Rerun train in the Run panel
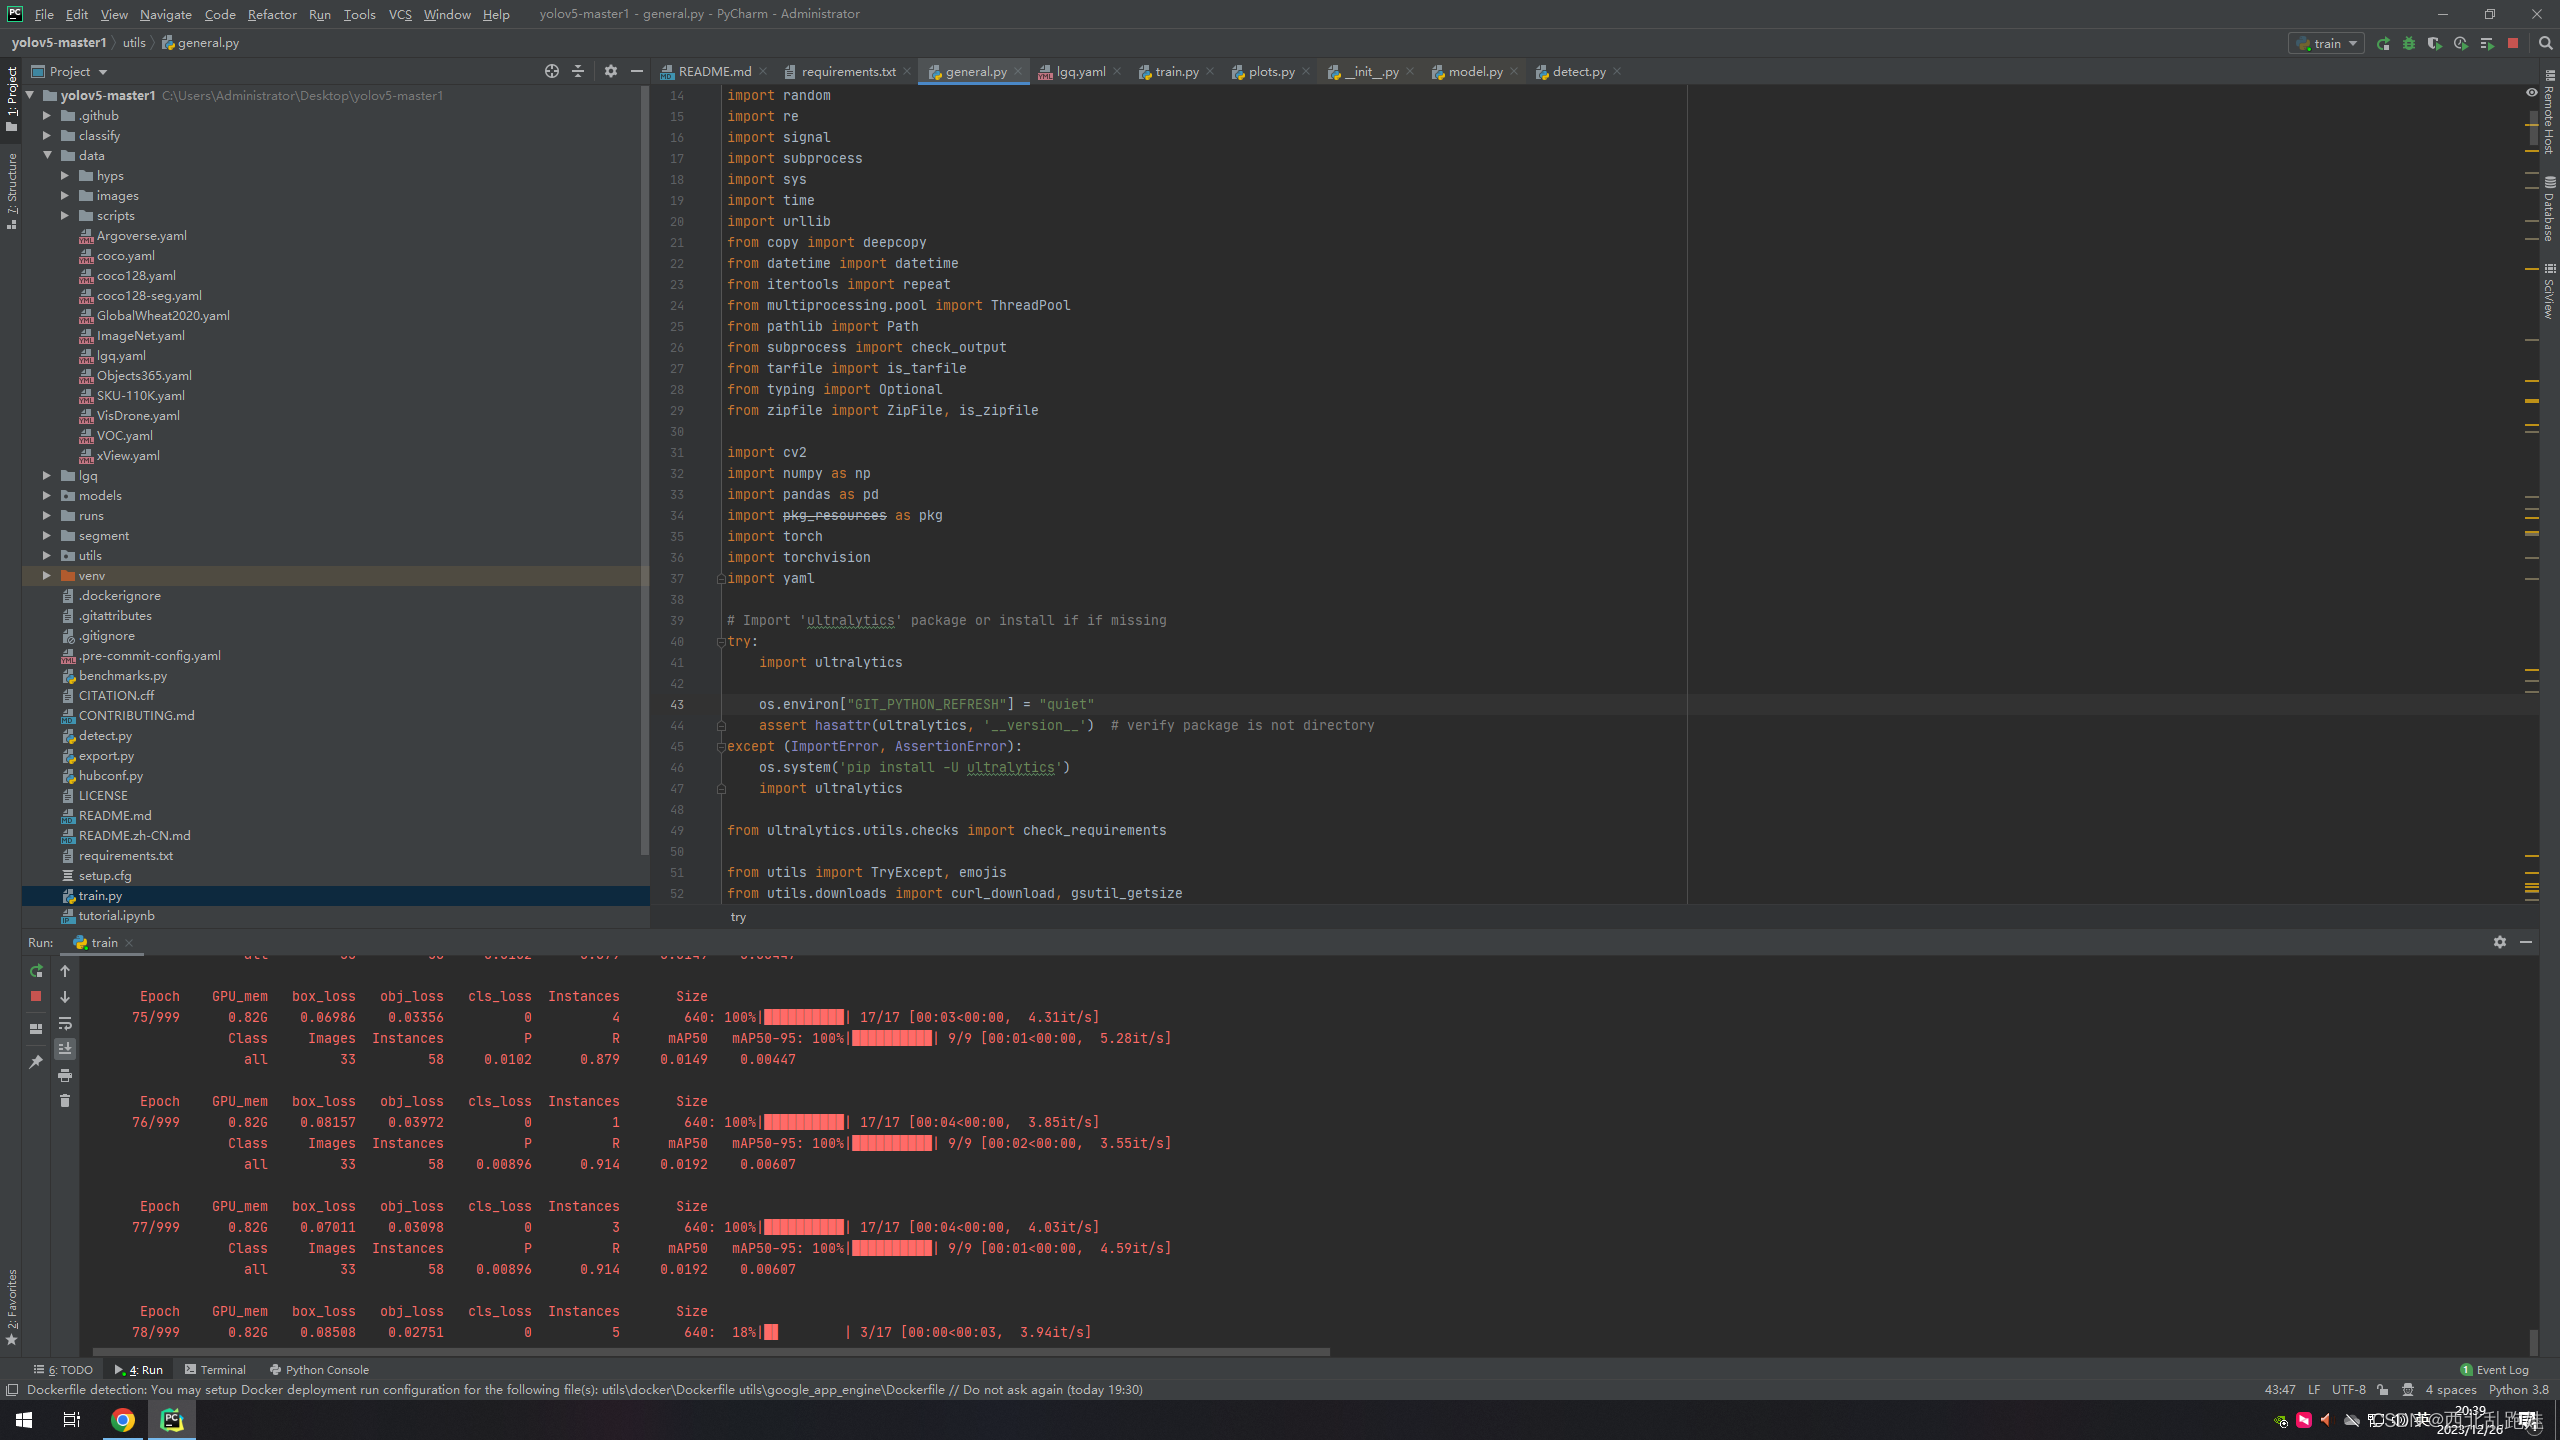Viewport: 2560px width, 1440px height. 36,971
